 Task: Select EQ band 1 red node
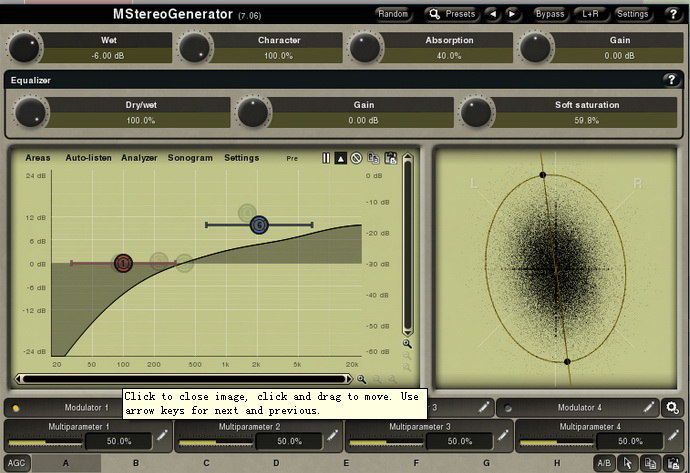coord(123,263)
